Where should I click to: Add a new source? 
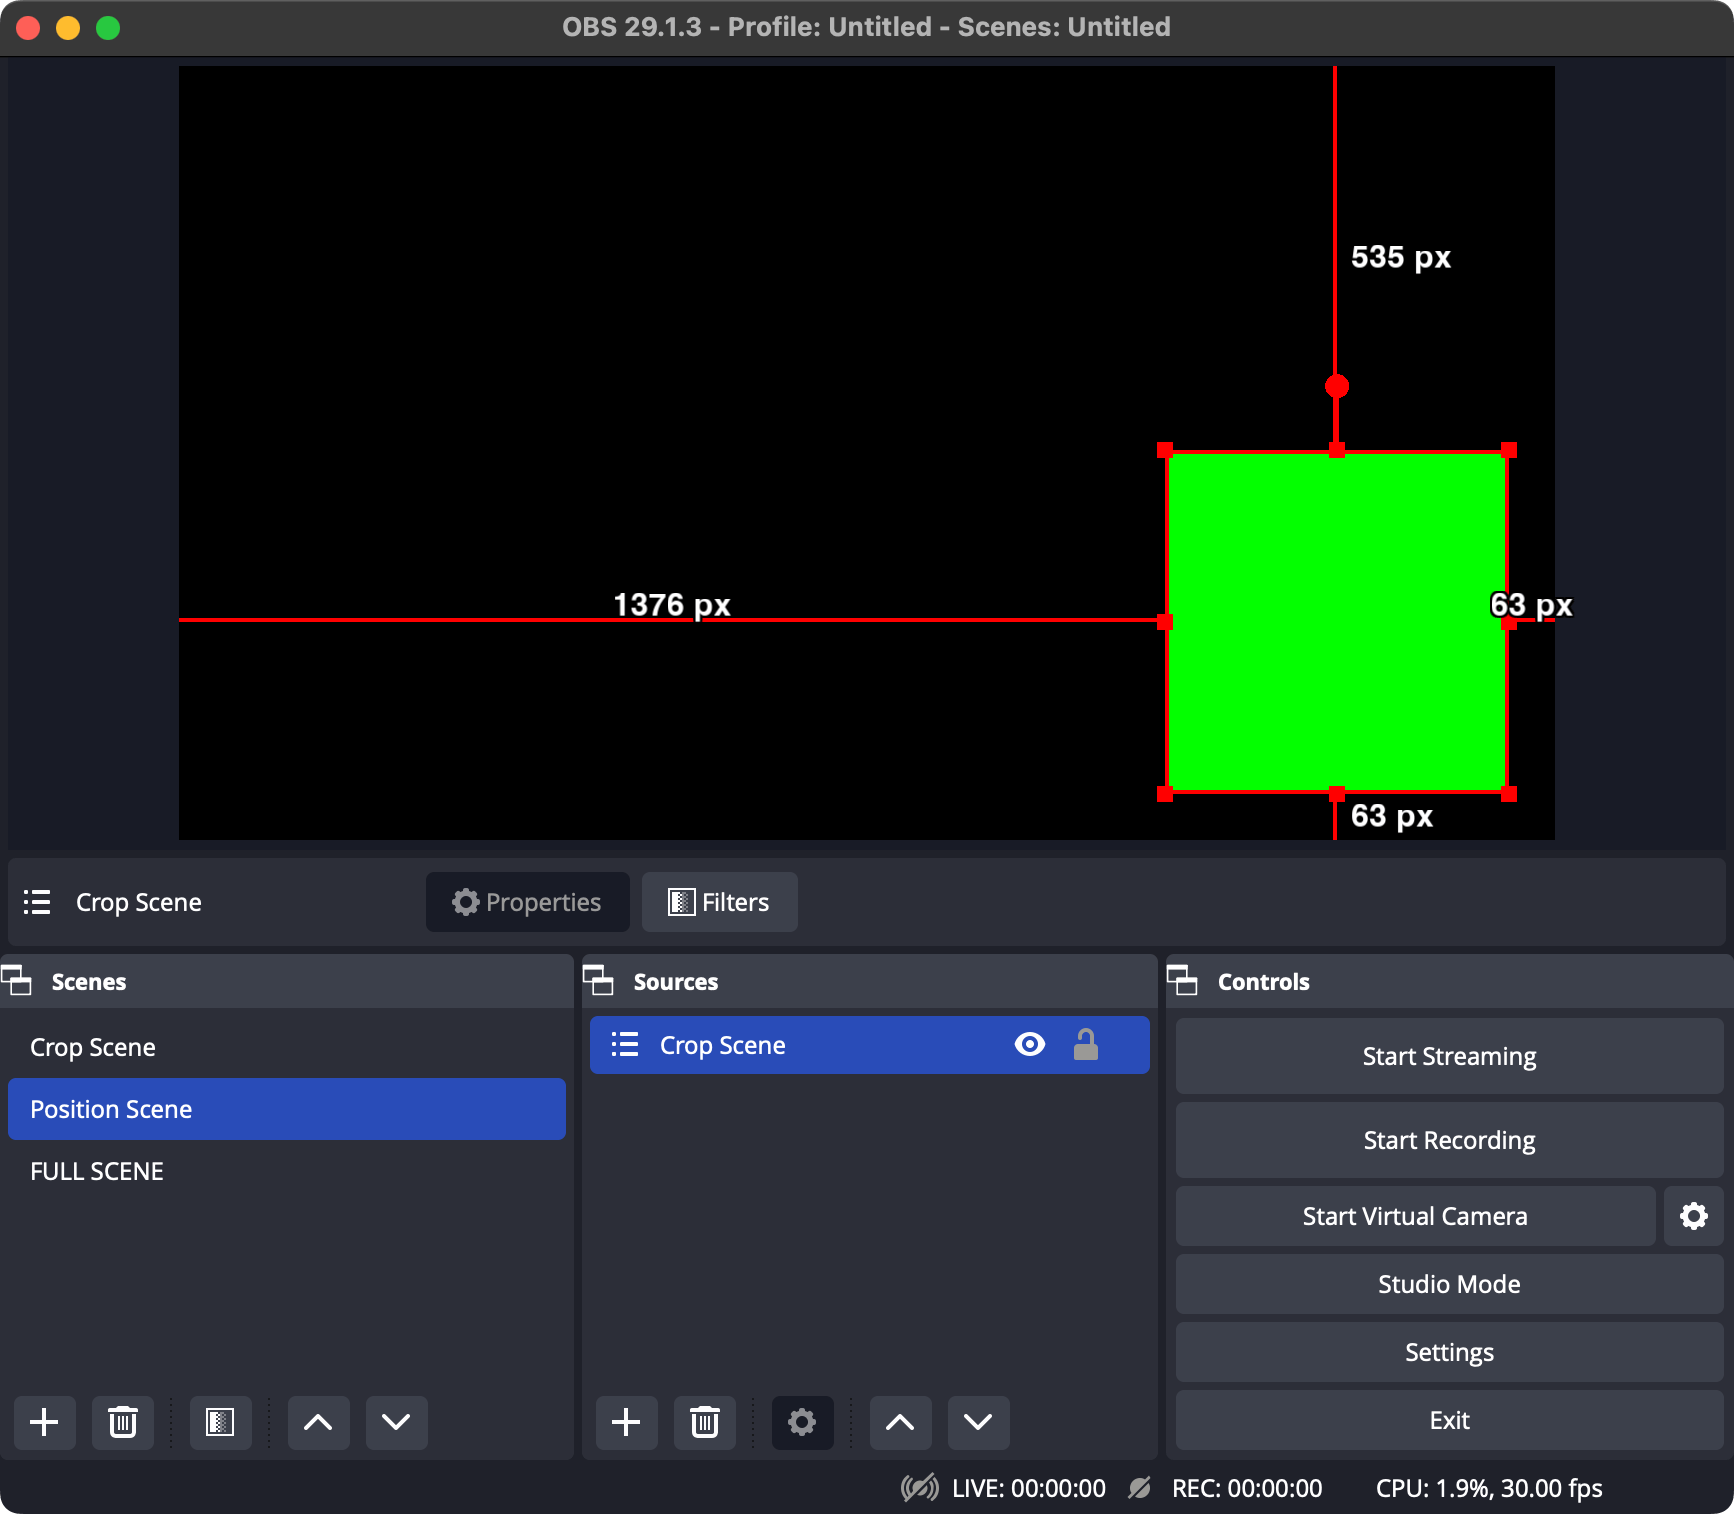tap(626, 1422)
